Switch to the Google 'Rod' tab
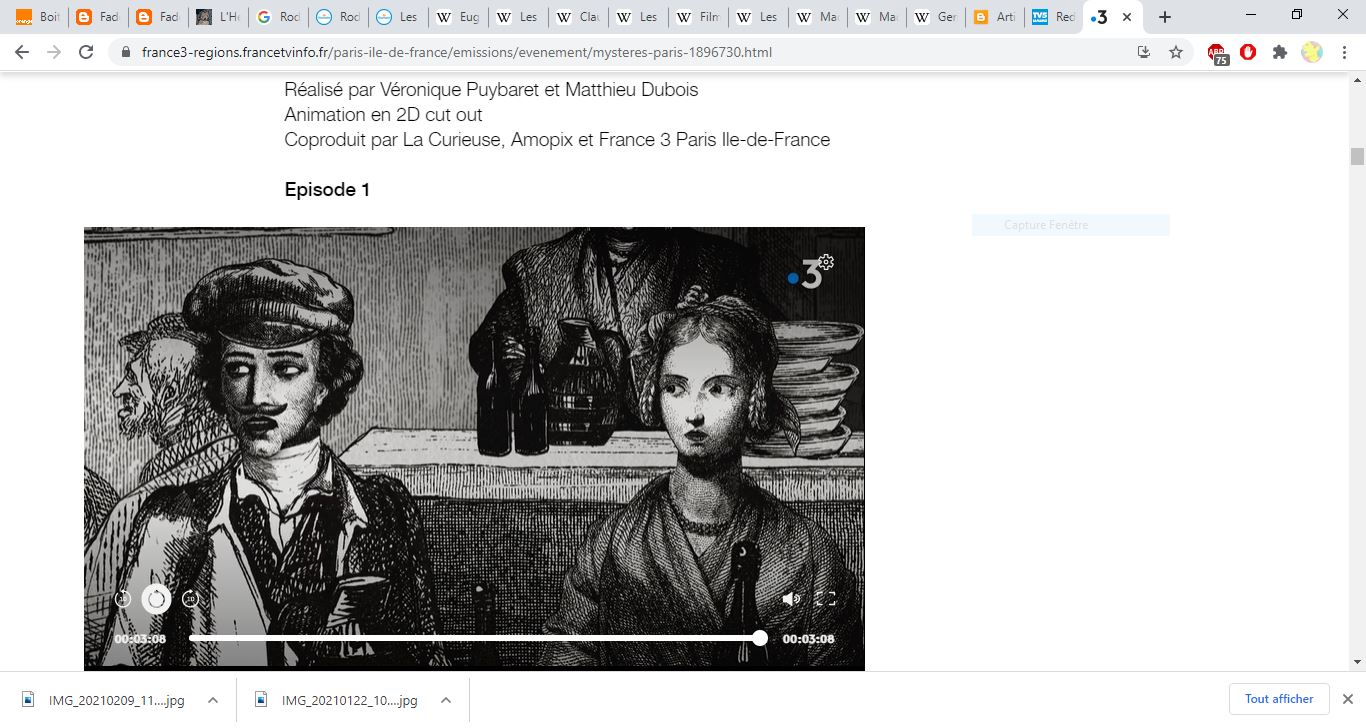1366x728 pixels. coord(278,17)
